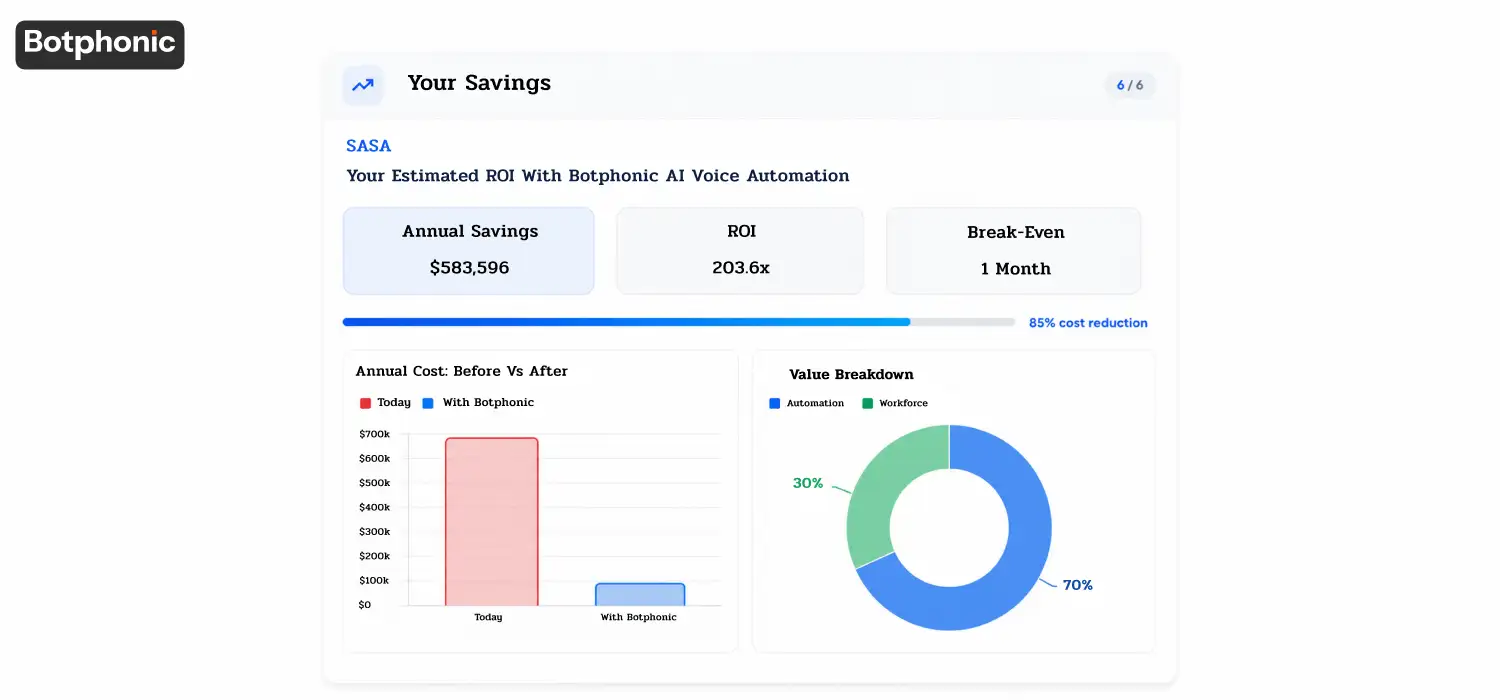Click the 85% cost reduction label
Screen dimensions: 1500x700
(1088, 323)
